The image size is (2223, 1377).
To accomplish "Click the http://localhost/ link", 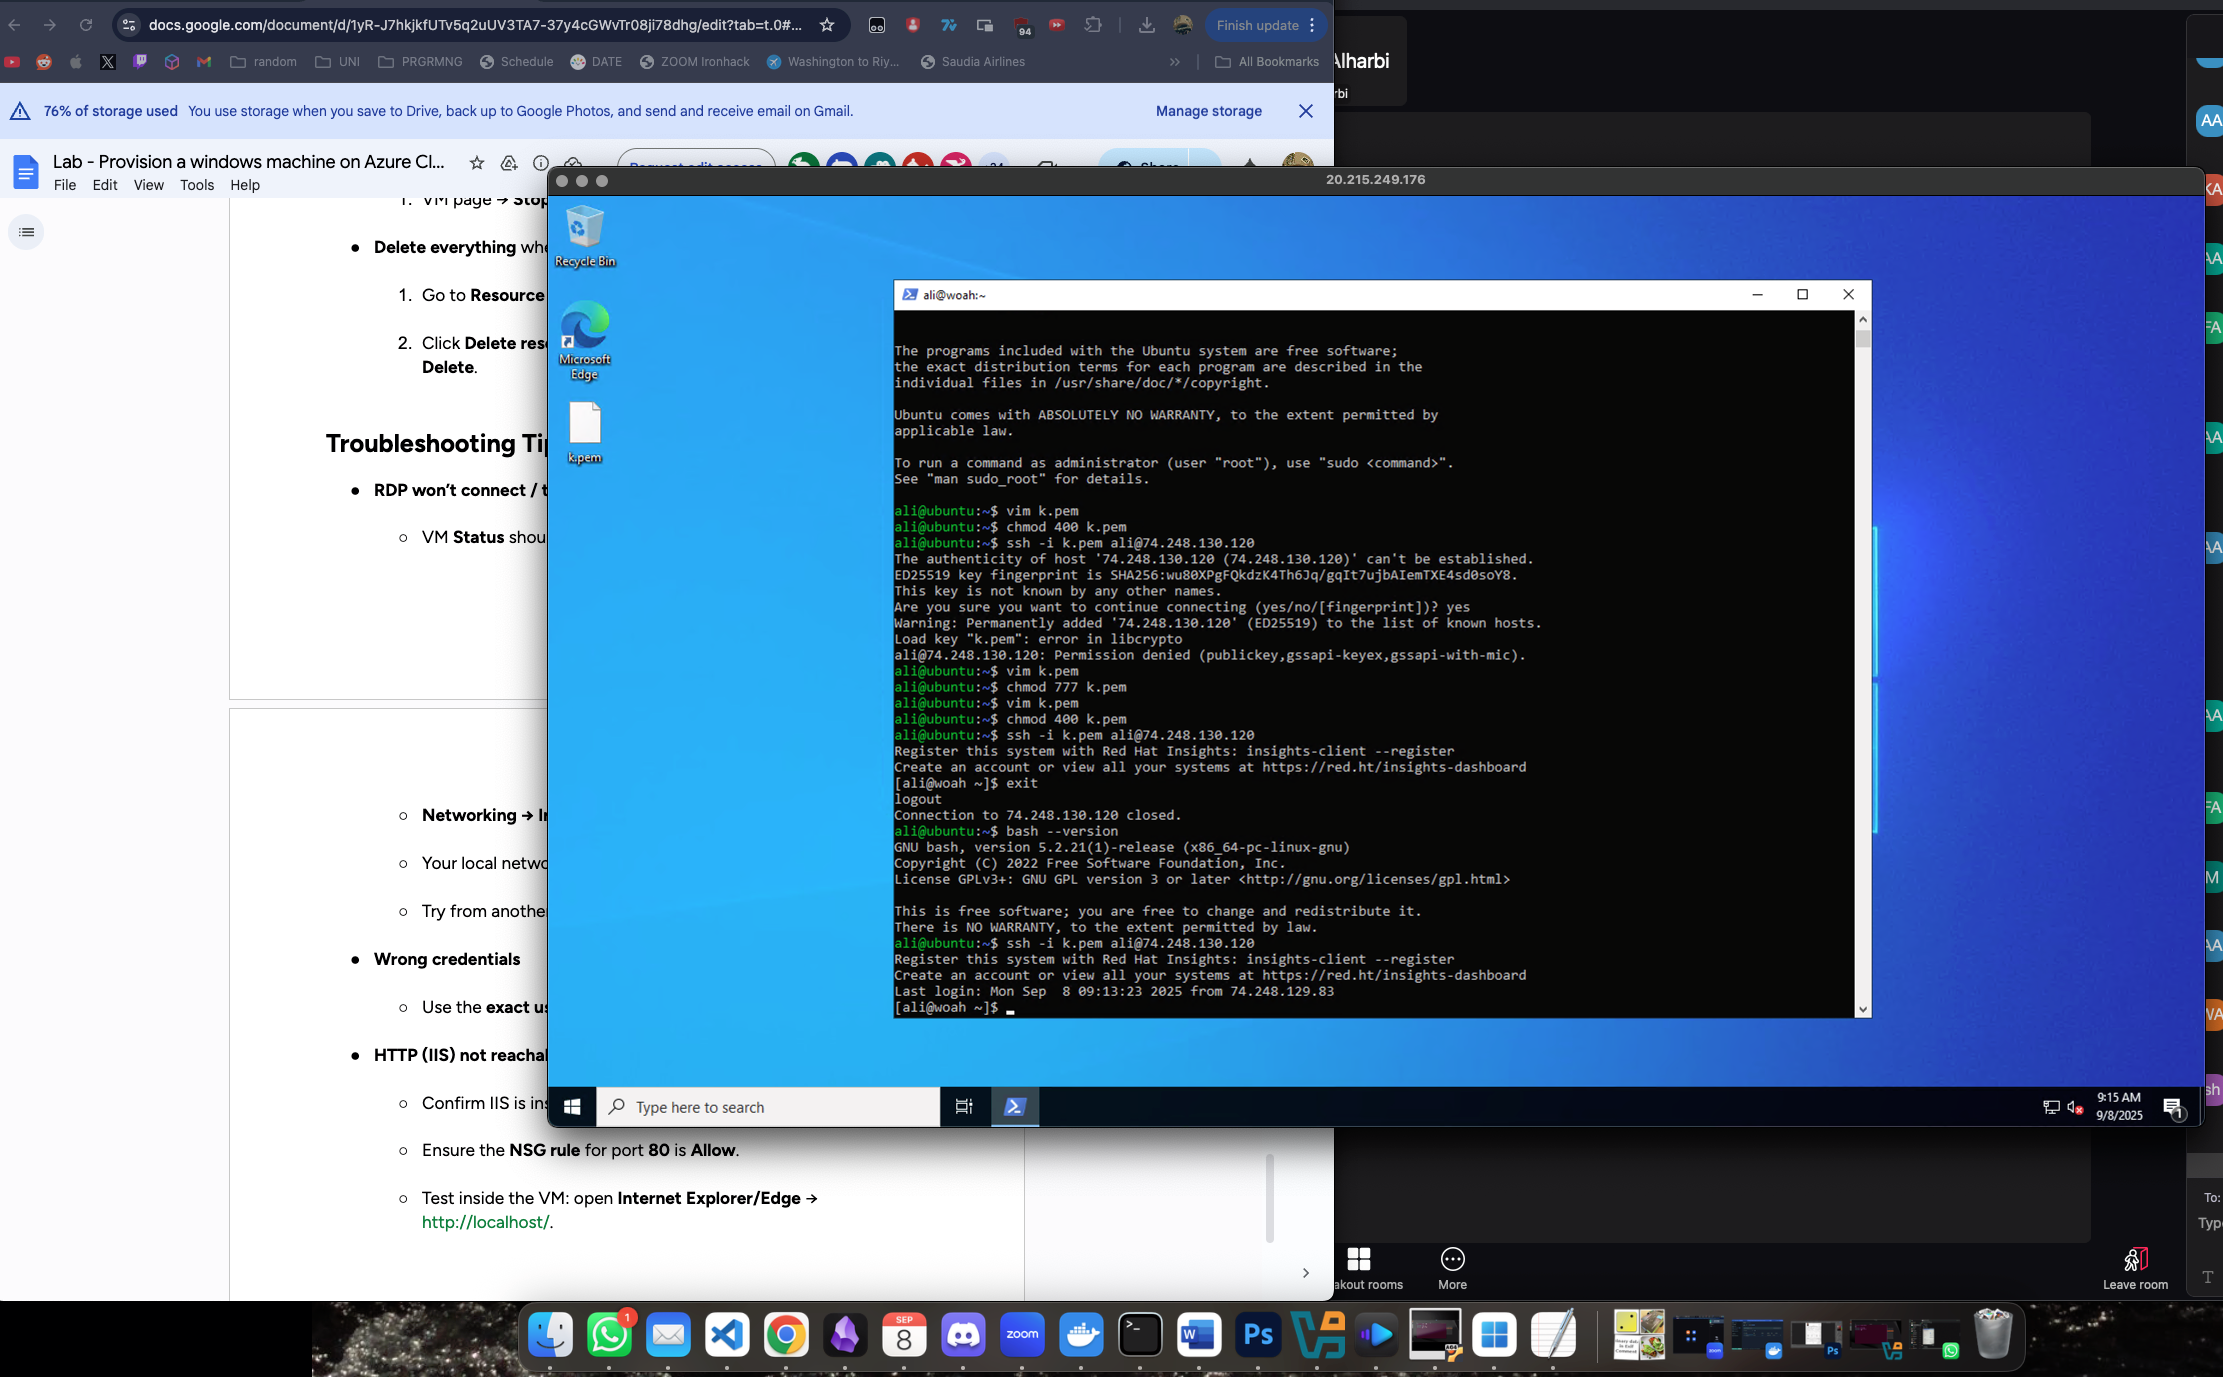I will click(x=485, y=1222).
